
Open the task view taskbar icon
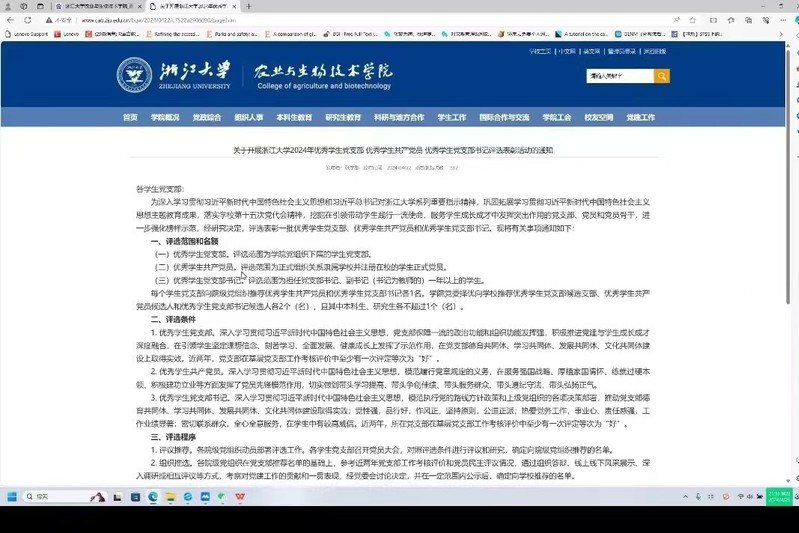[x=117, y=496]
